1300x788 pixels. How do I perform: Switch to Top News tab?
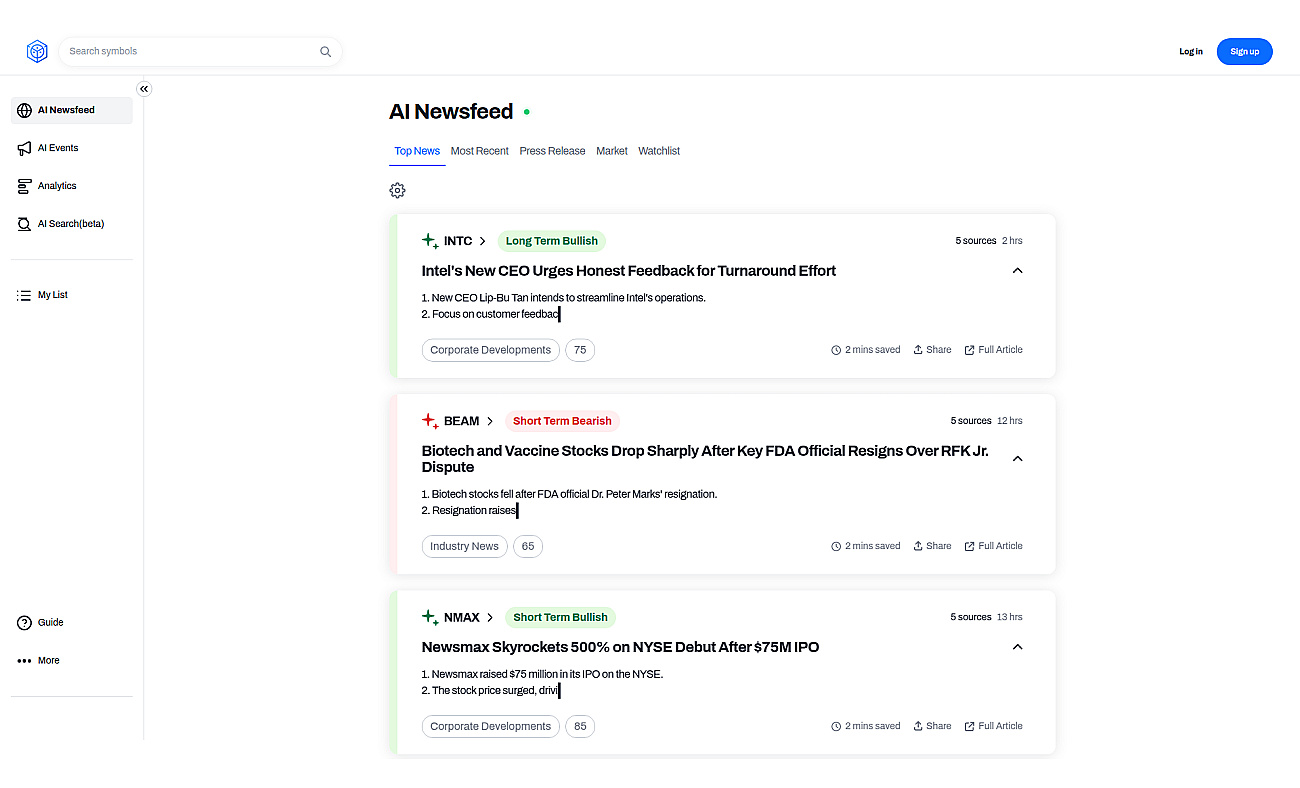tap(417, 151)
